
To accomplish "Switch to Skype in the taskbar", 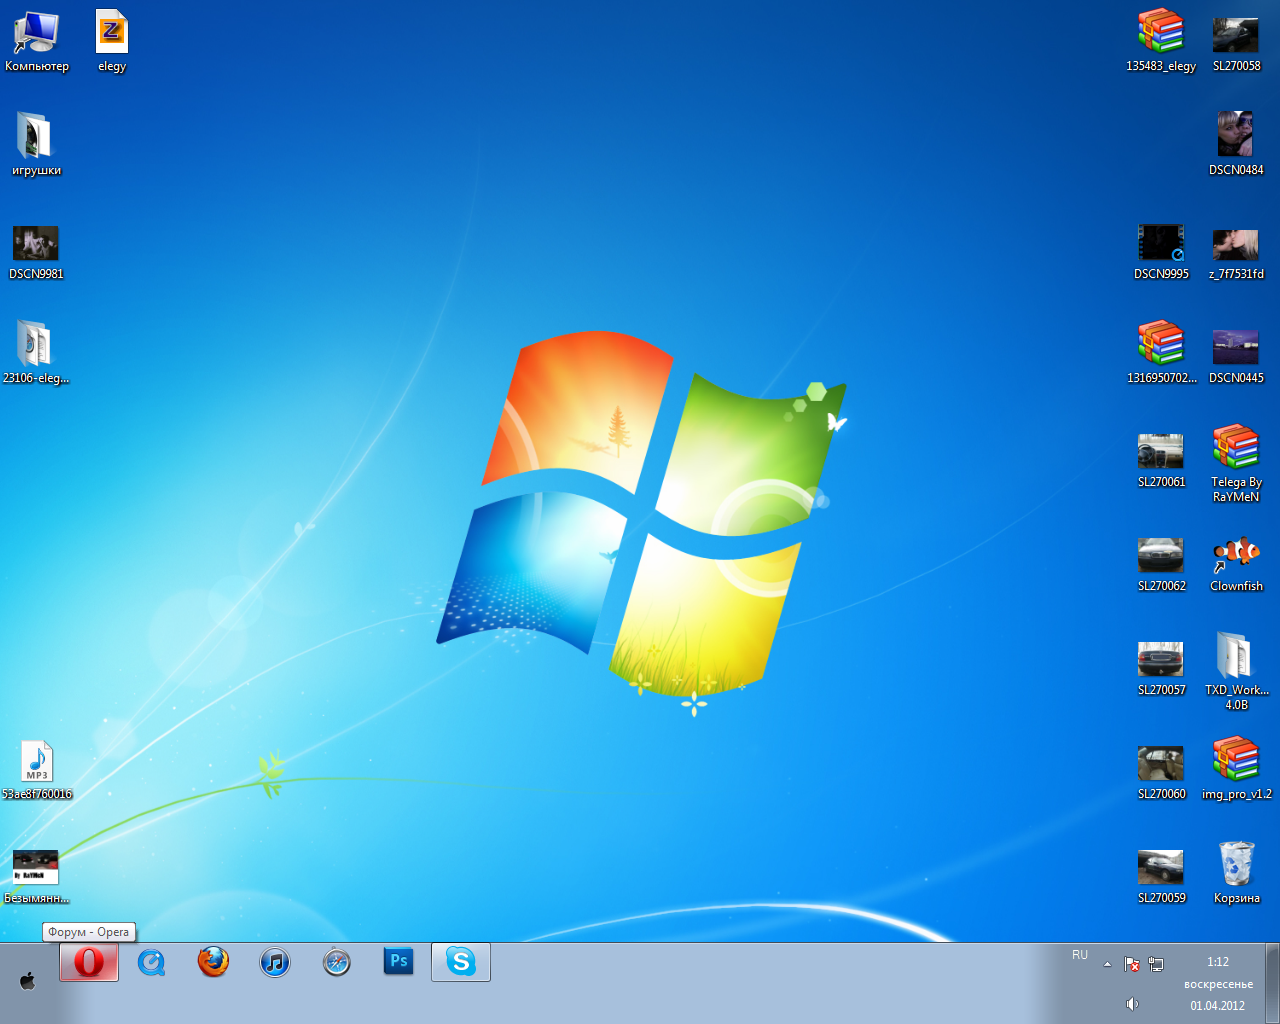I will (461, 962).
